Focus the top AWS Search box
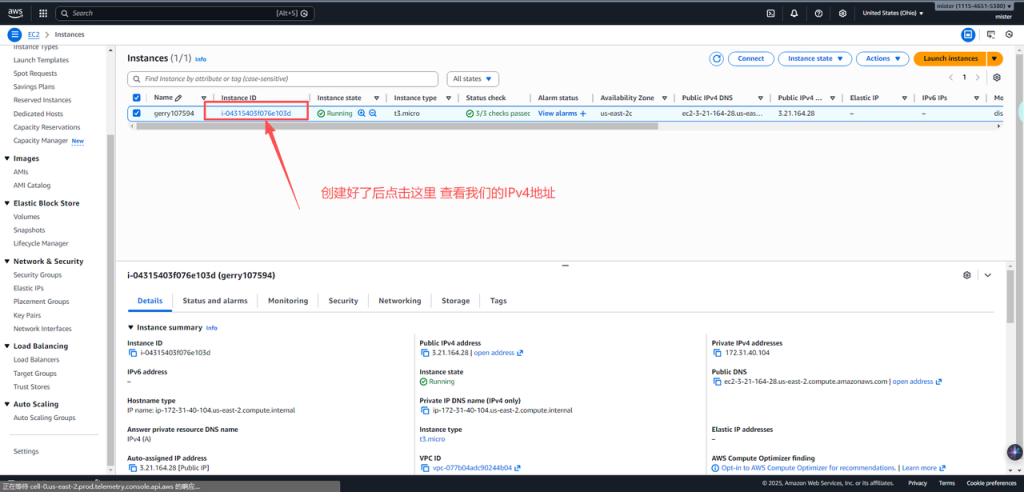Screen dimensions: 1024x492 pos(185,13)
